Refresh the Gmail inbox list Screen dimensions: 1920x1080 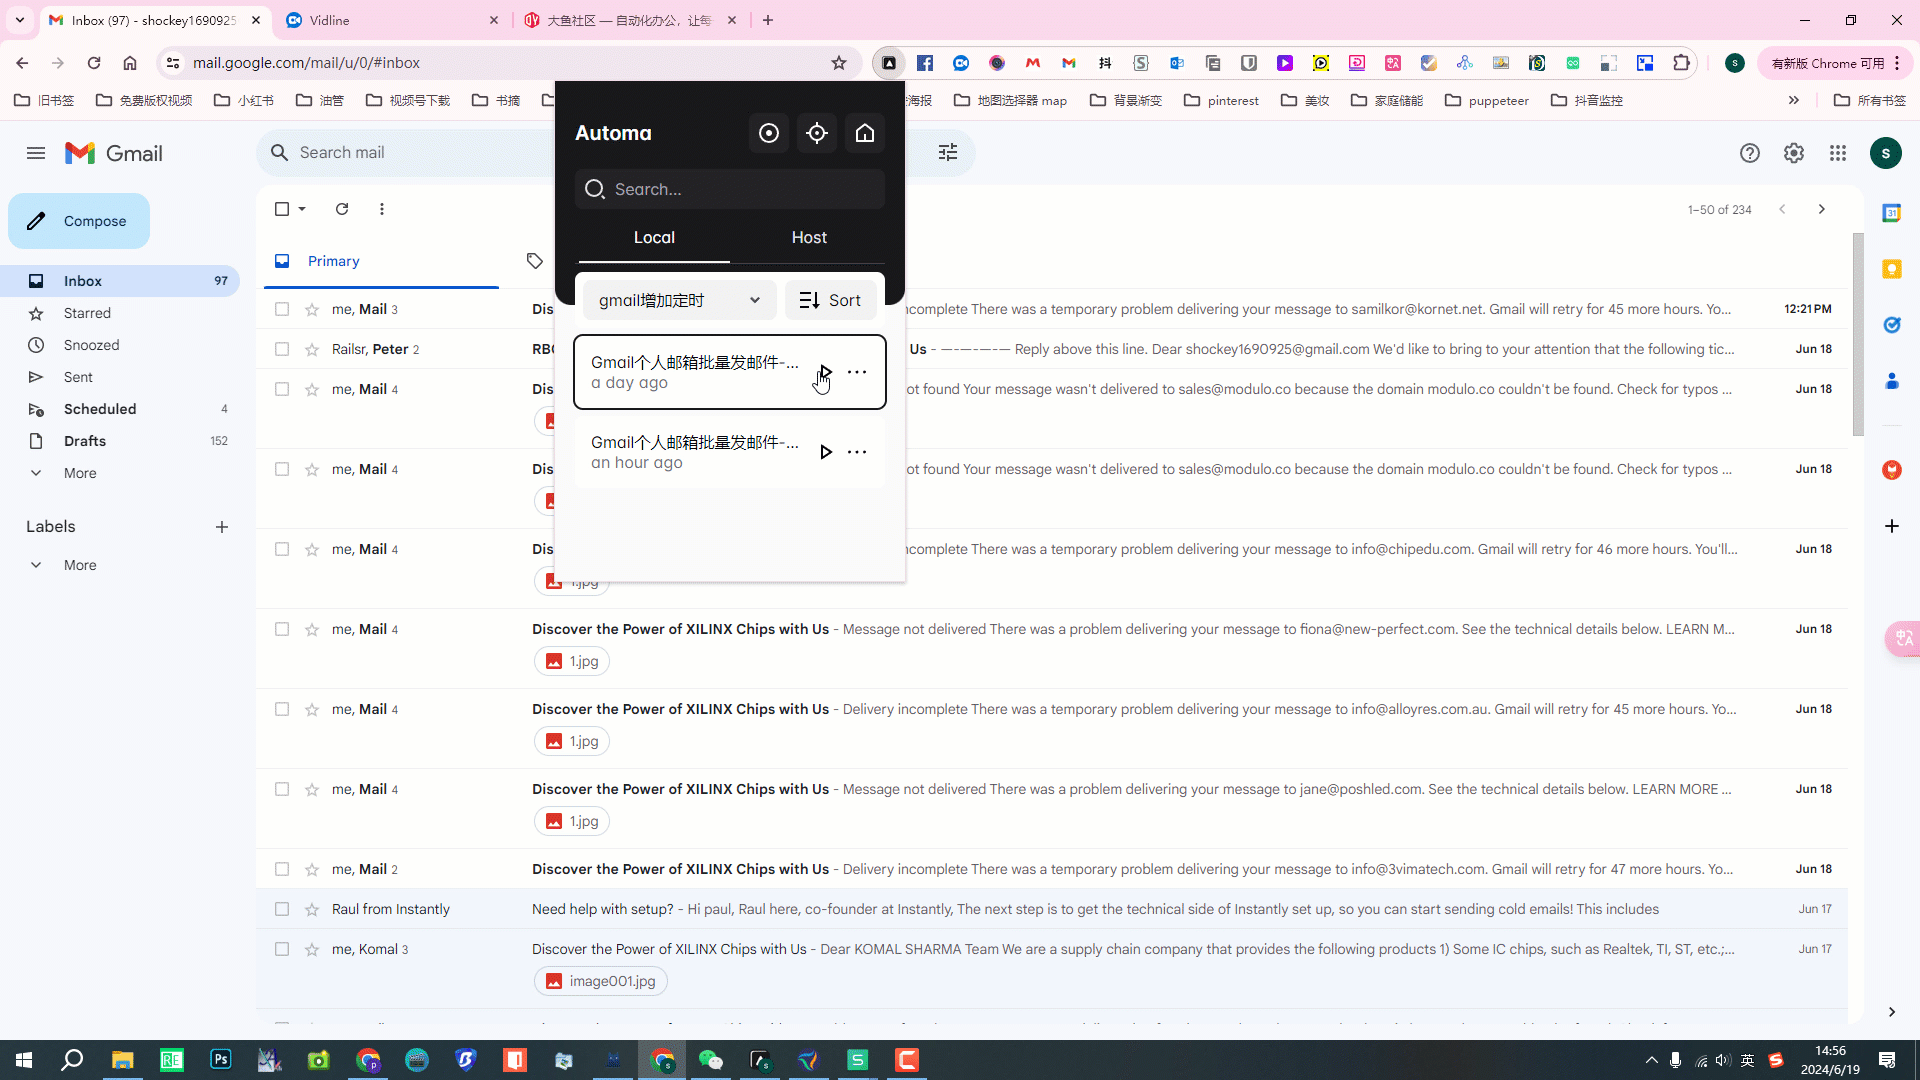coord(342,209)
